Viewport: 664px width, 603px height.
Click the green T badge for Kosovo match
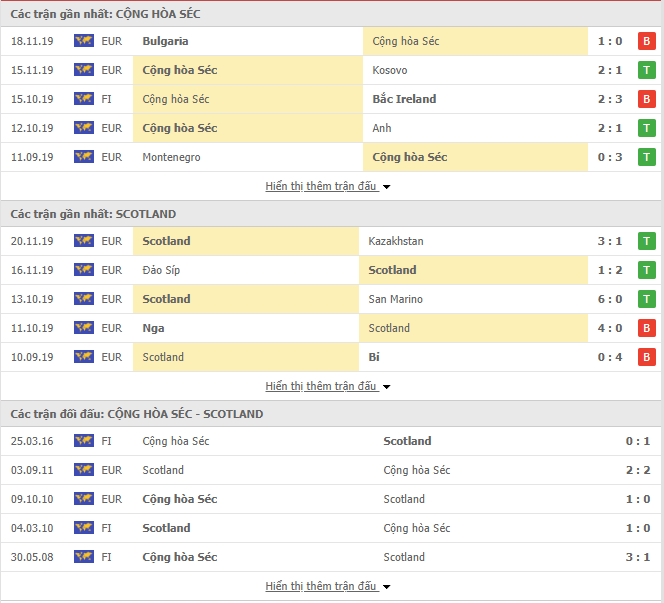(646, 70)
